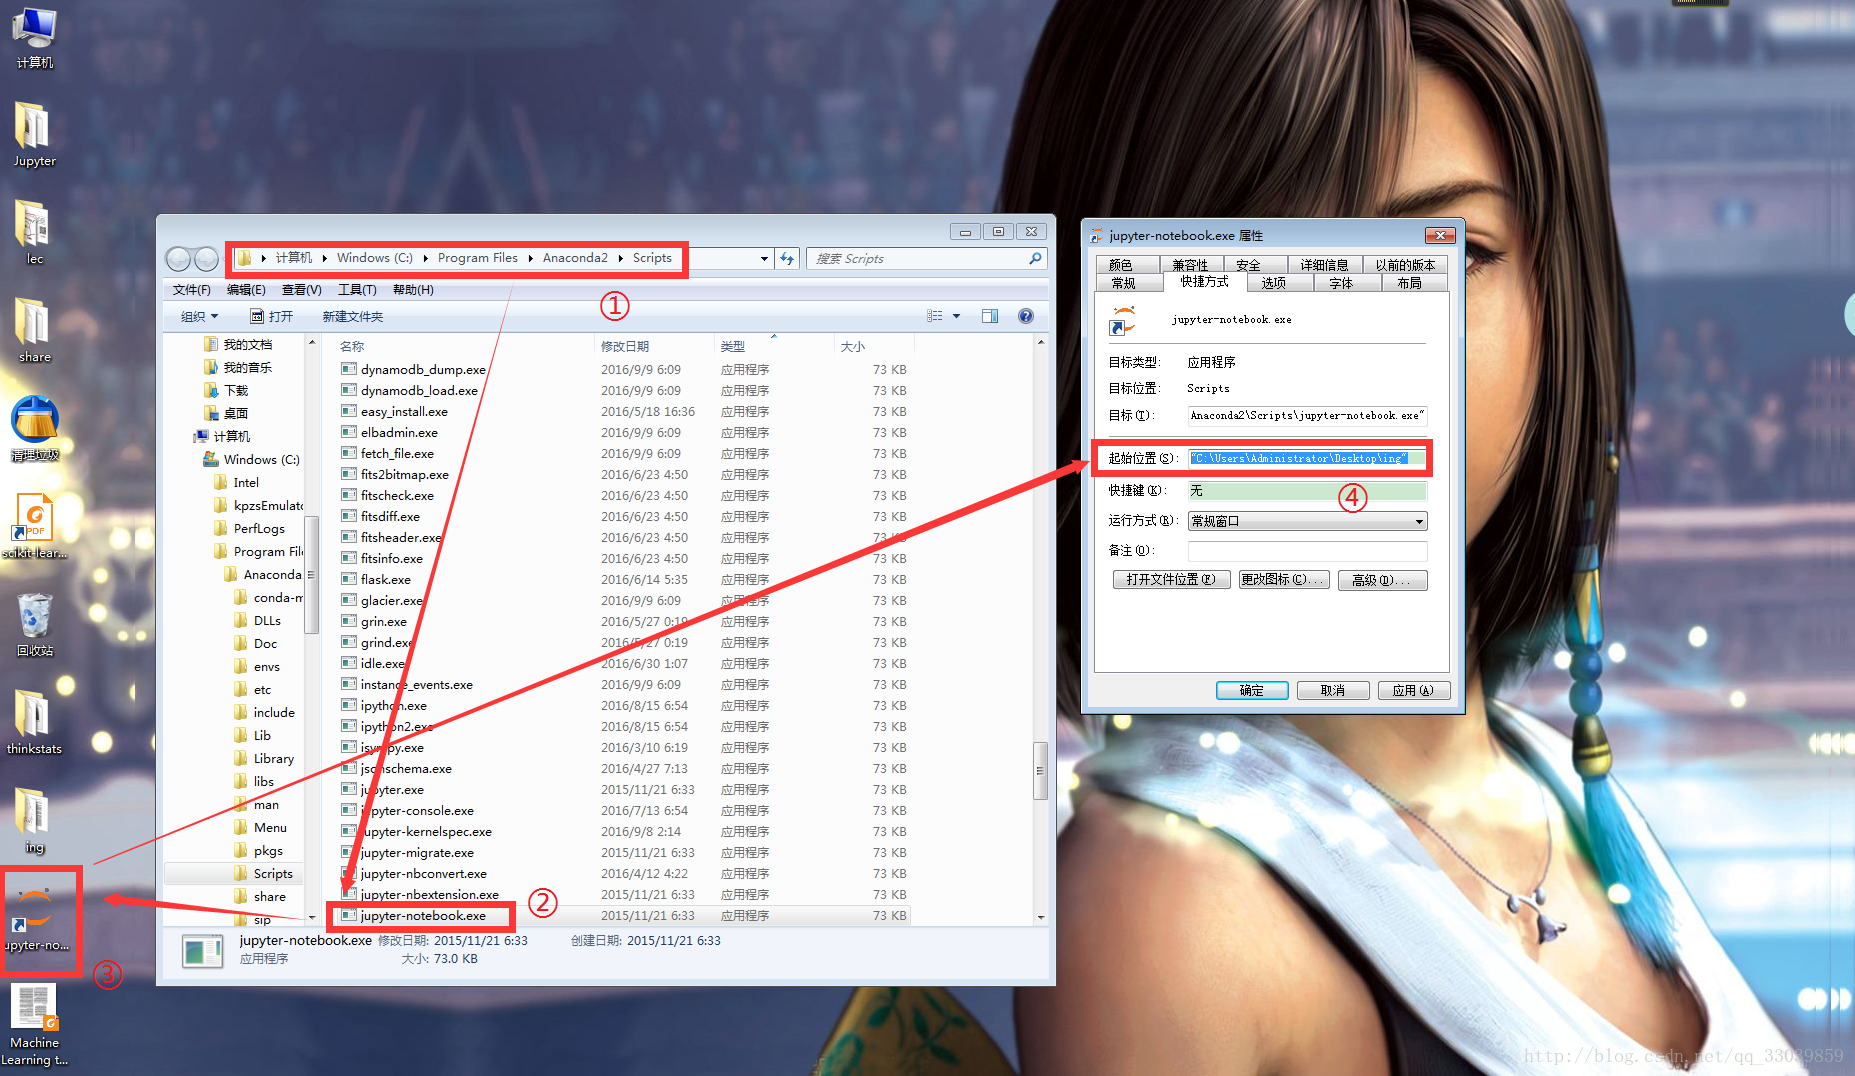The image size is (1855, 1076).
Task: Switch to the 兼容性 tab in Properties
Action: click(x=1190, y=265)
